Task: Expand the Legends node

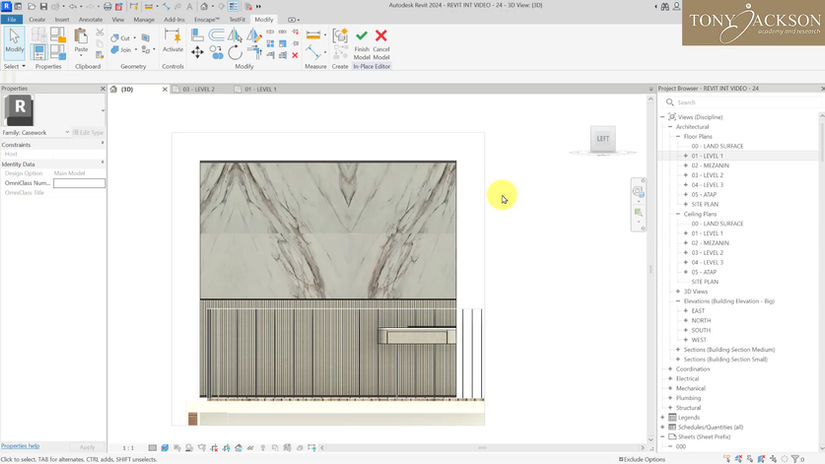Action: 662,417
